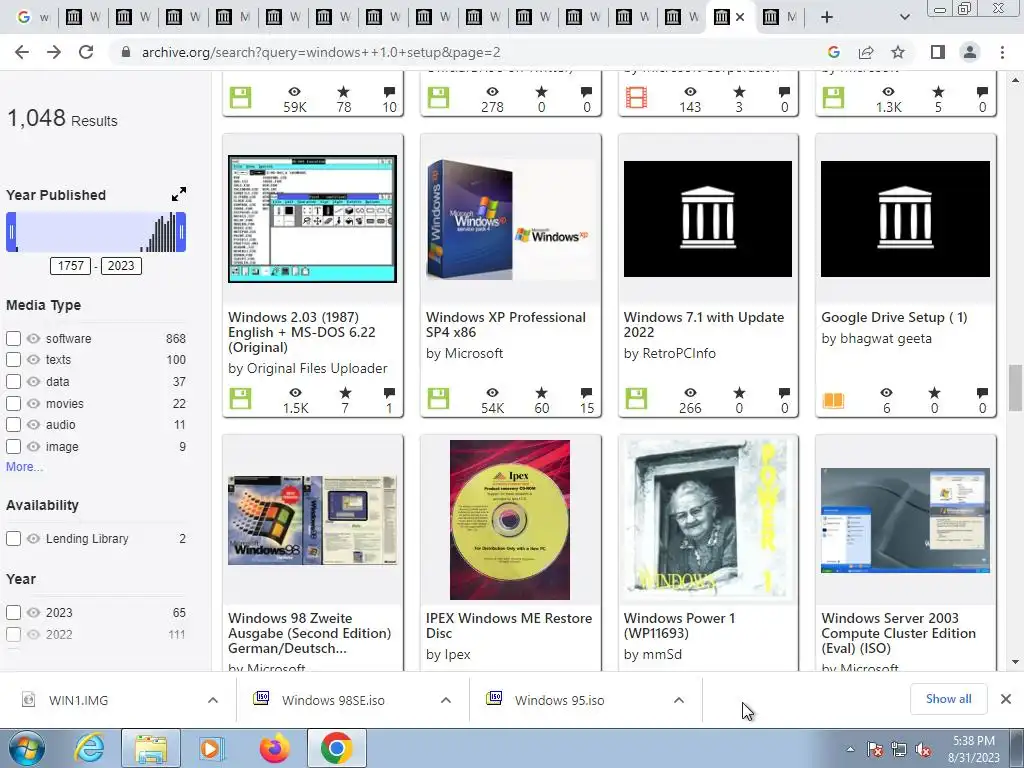Switch to the second browser tab
Screen dimensions: 1024x768
(83, 18)
